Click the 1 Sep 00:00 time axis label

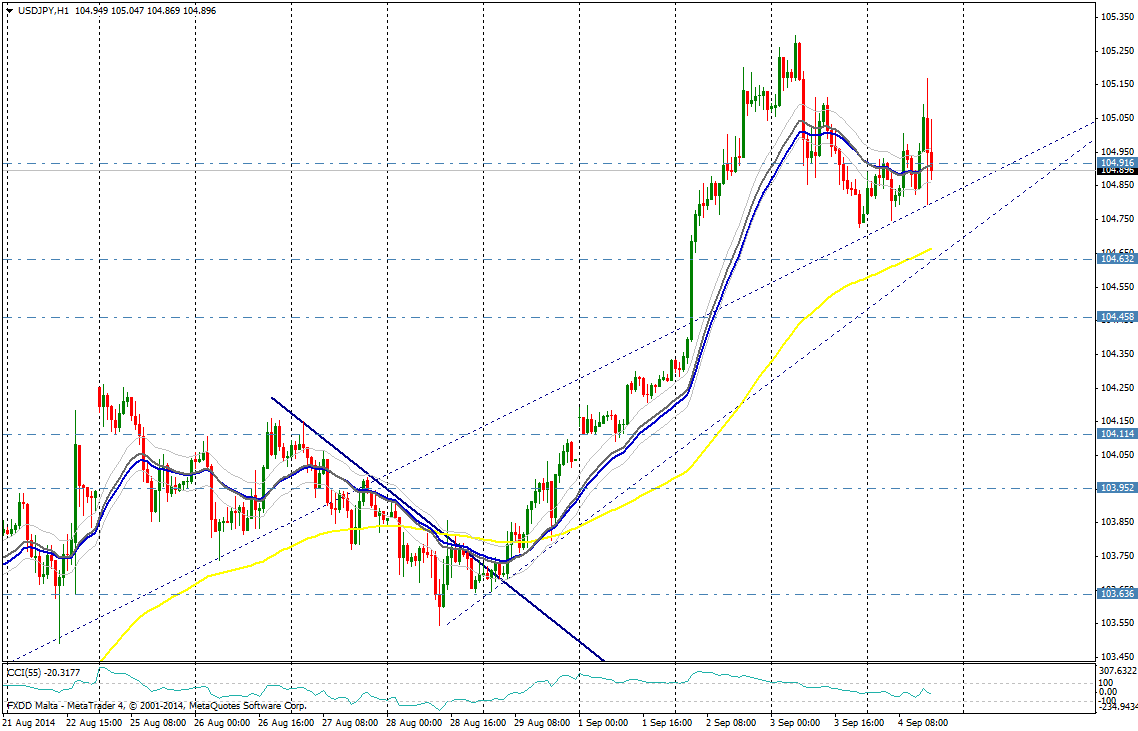pos(603,722)
